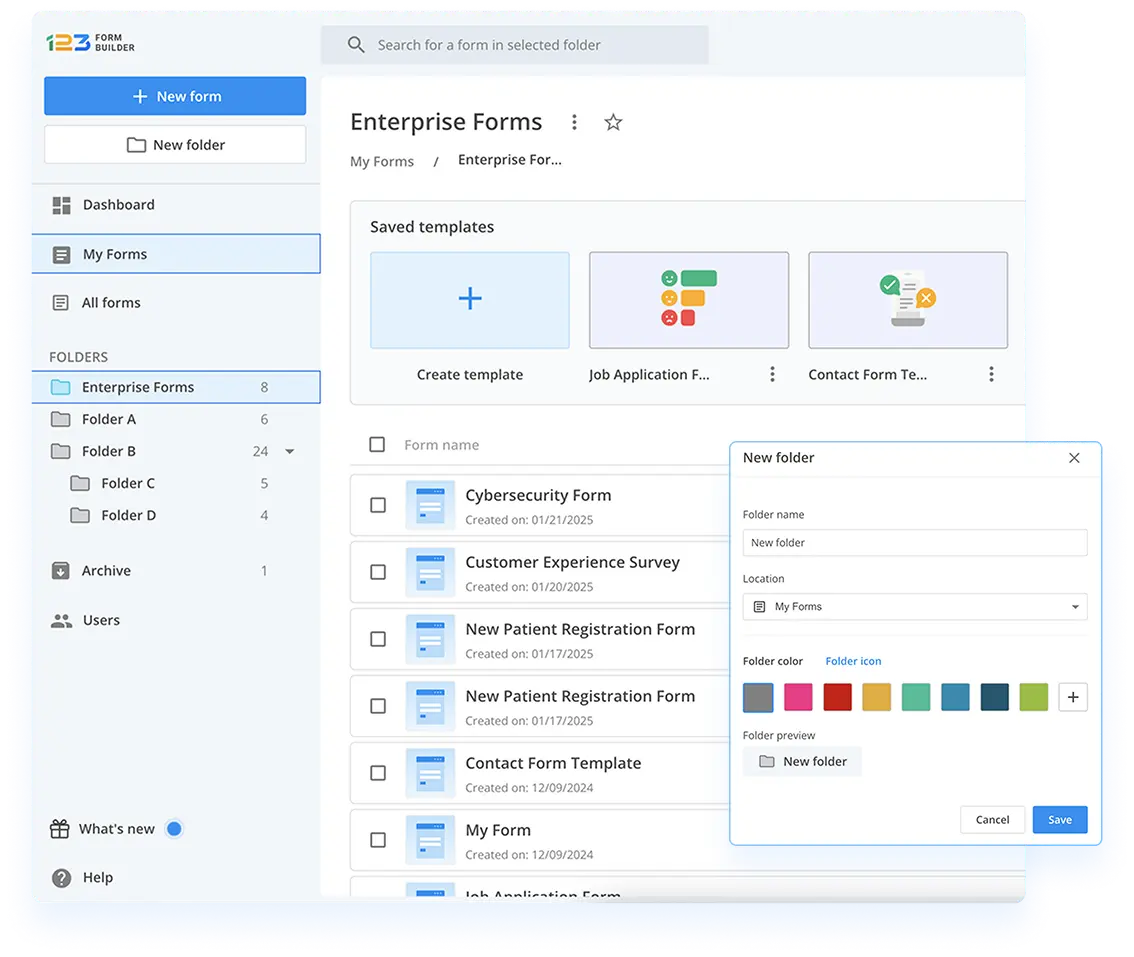Screen dimensions: 1134x957
Task: Cancel the New folder dialog
Action: [992, 819]
